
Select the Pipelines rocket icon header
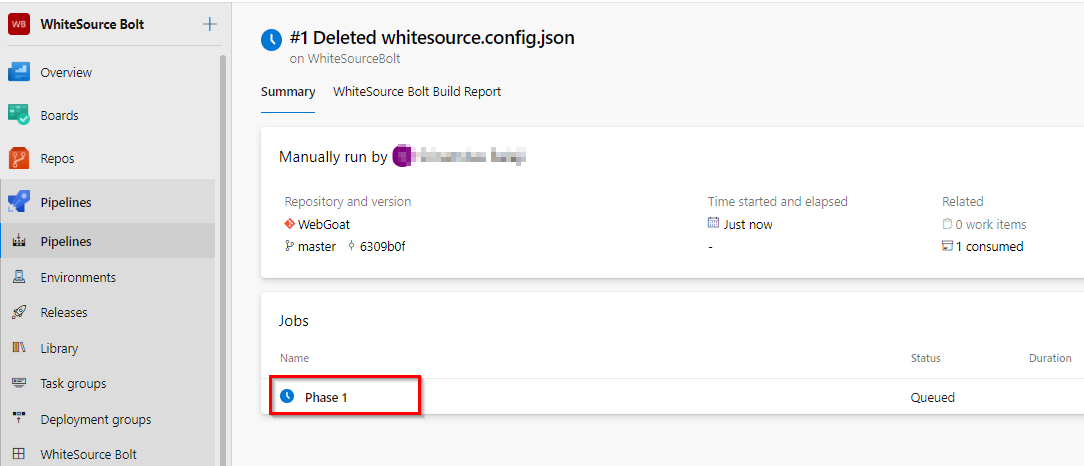click(x=19, y=203)
